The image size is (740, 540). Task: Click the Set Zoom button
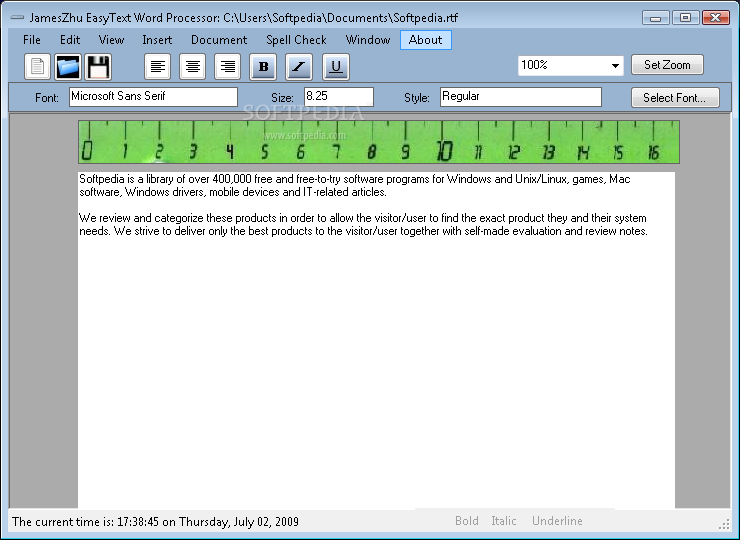[667, 65]
